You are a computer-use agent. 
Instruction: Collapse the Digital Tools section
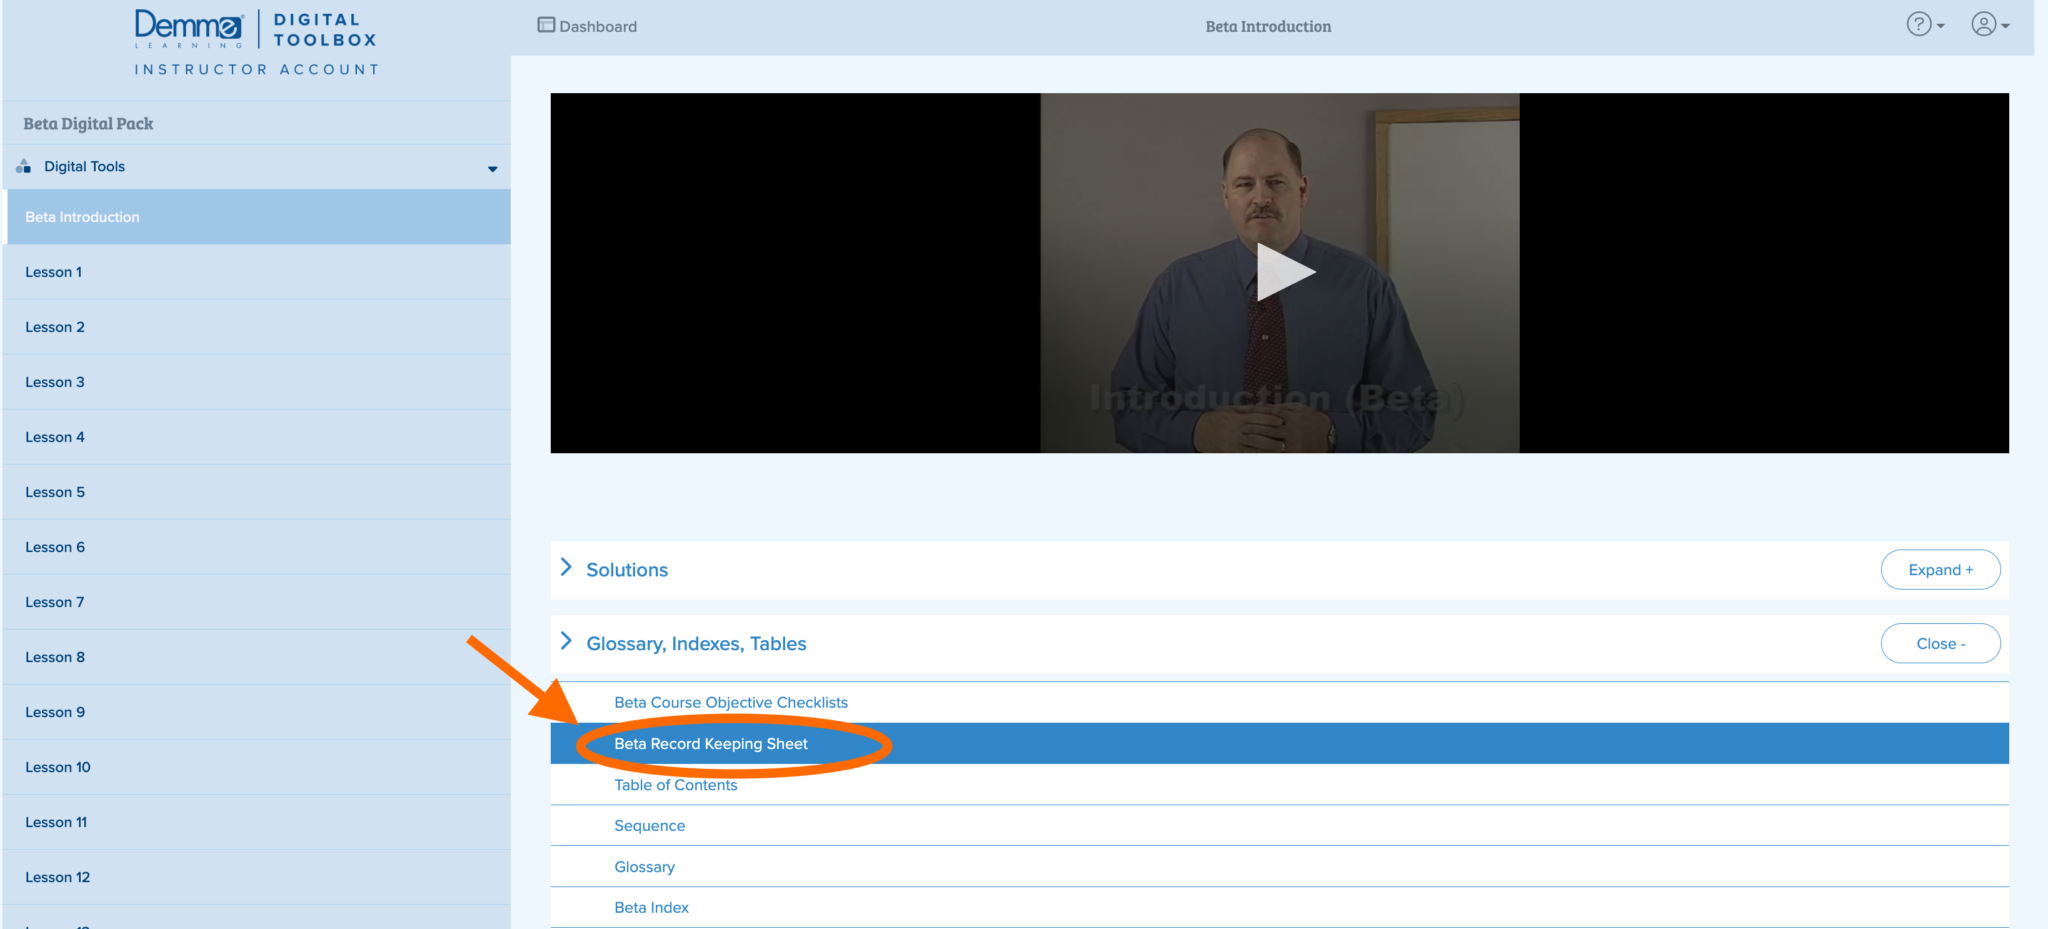click(x=491, y=167)
